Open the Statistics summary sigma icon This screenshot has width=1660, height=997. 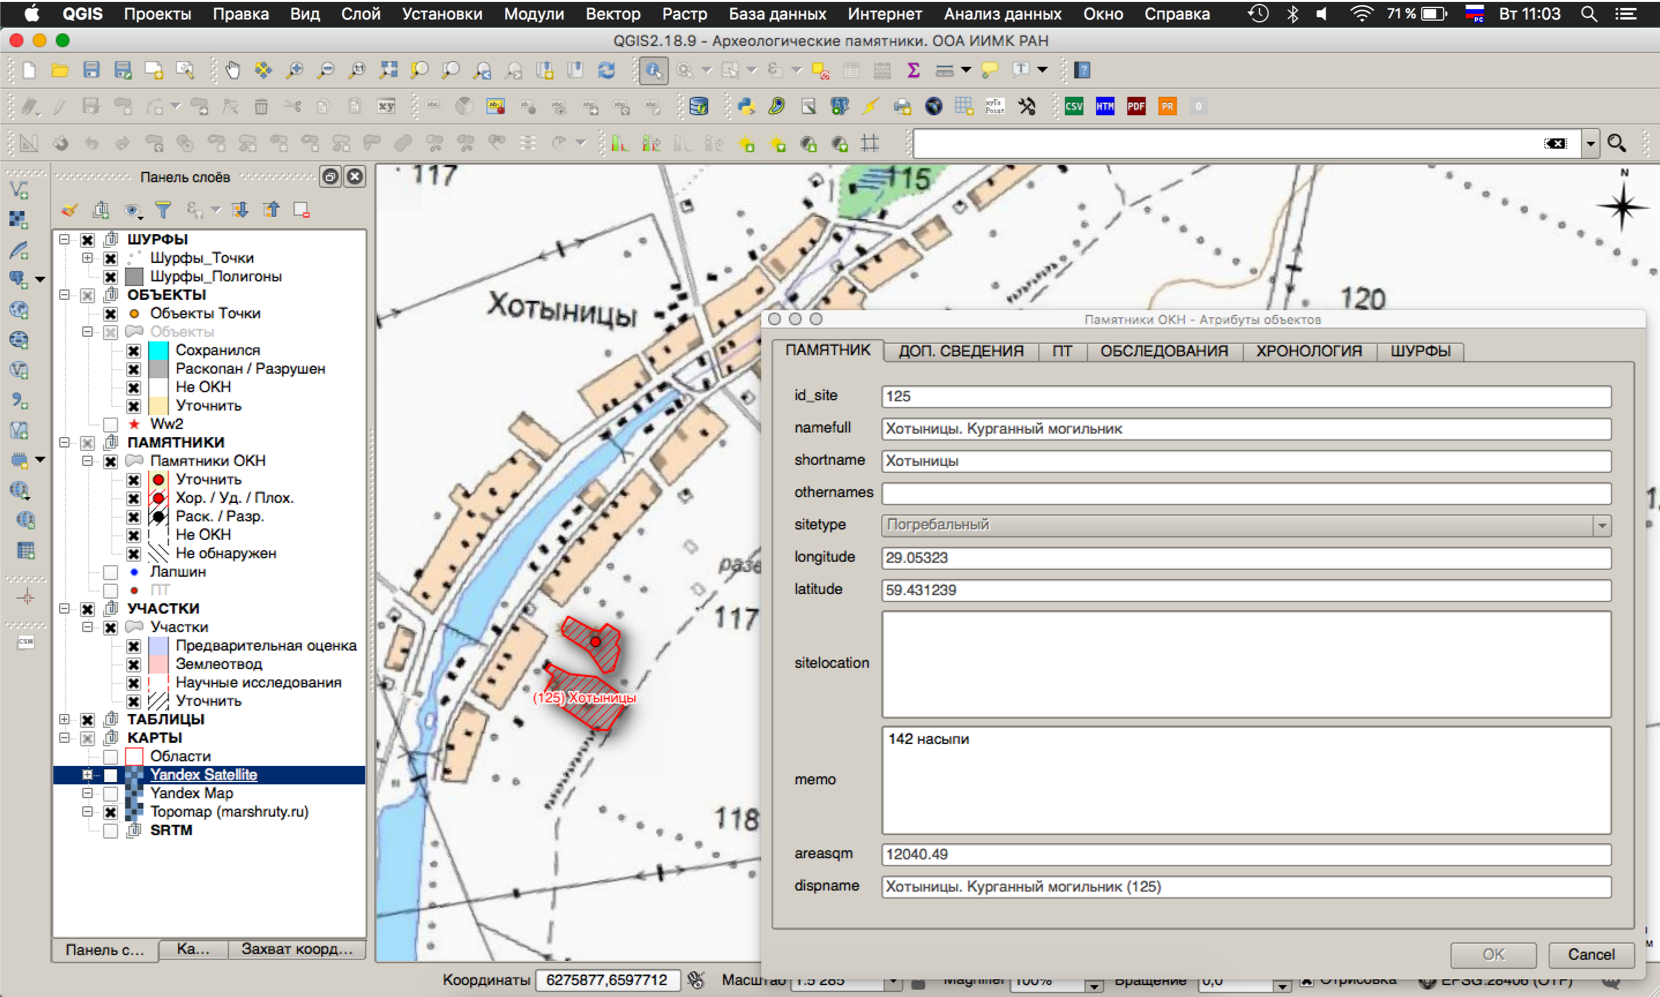[913, 70]
